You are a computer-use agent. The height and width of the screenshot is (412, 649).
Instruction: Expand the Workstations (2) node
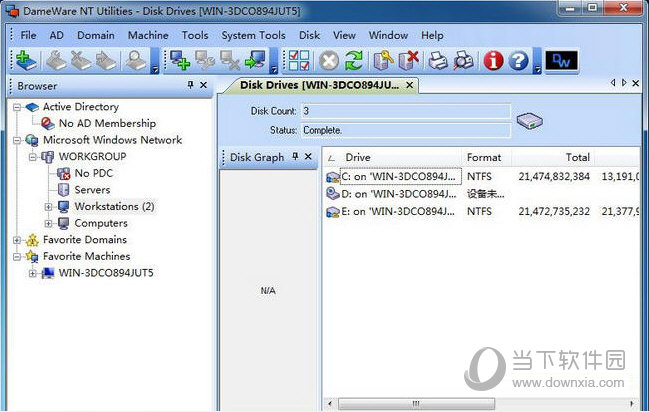point(48,207)
